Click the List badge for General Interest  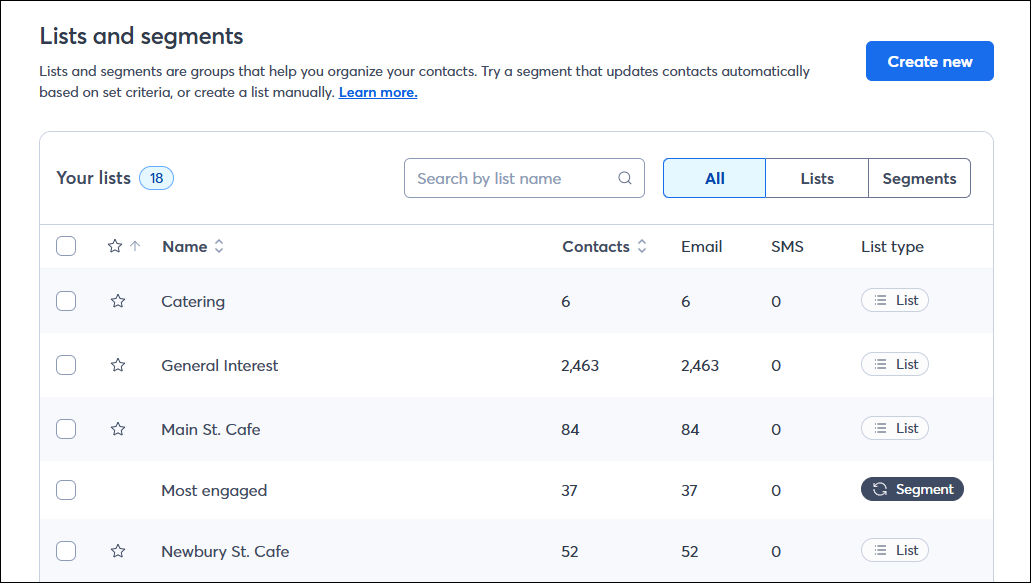[x=895, y=364]
